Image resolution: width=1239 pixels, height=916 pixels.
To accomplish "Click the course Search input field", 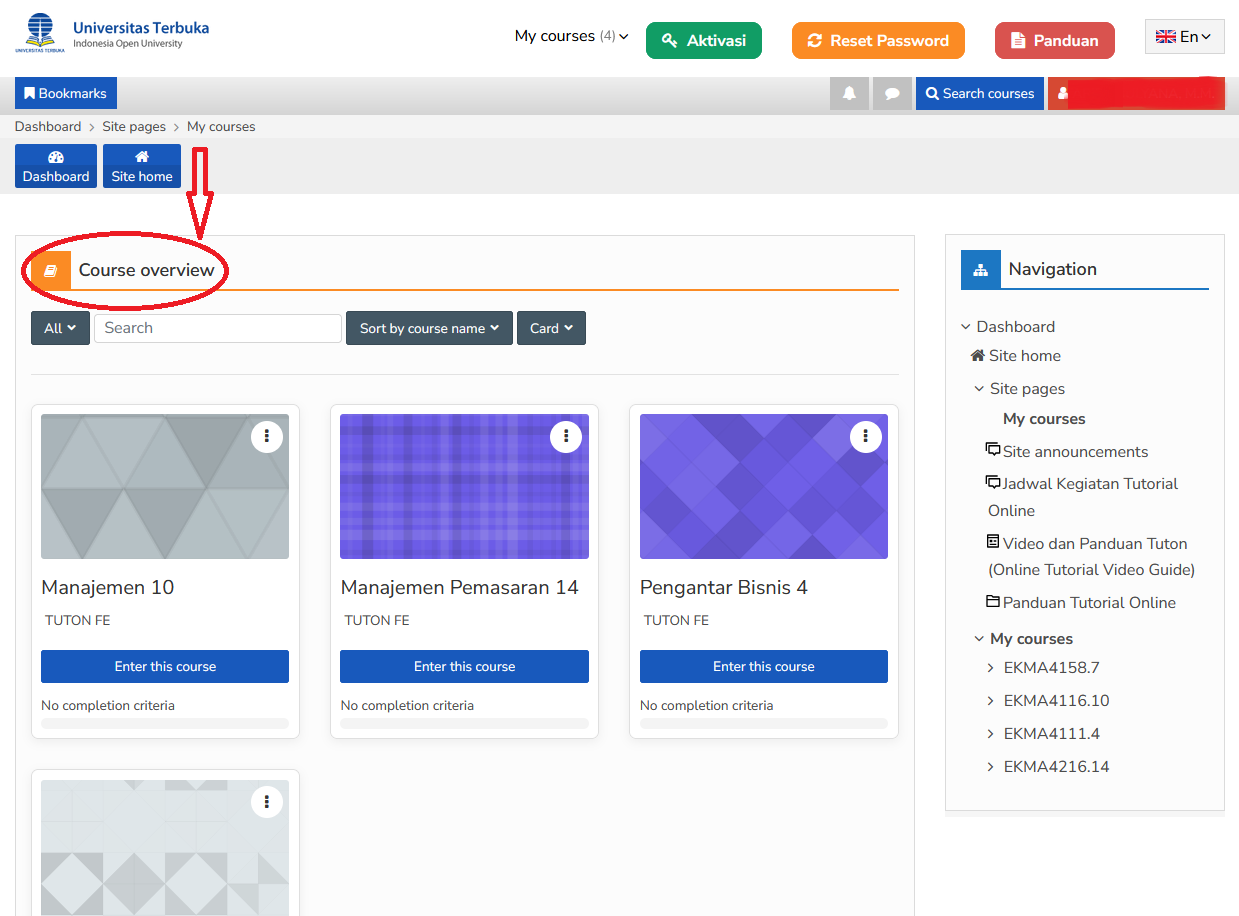I will pos(217,327).
